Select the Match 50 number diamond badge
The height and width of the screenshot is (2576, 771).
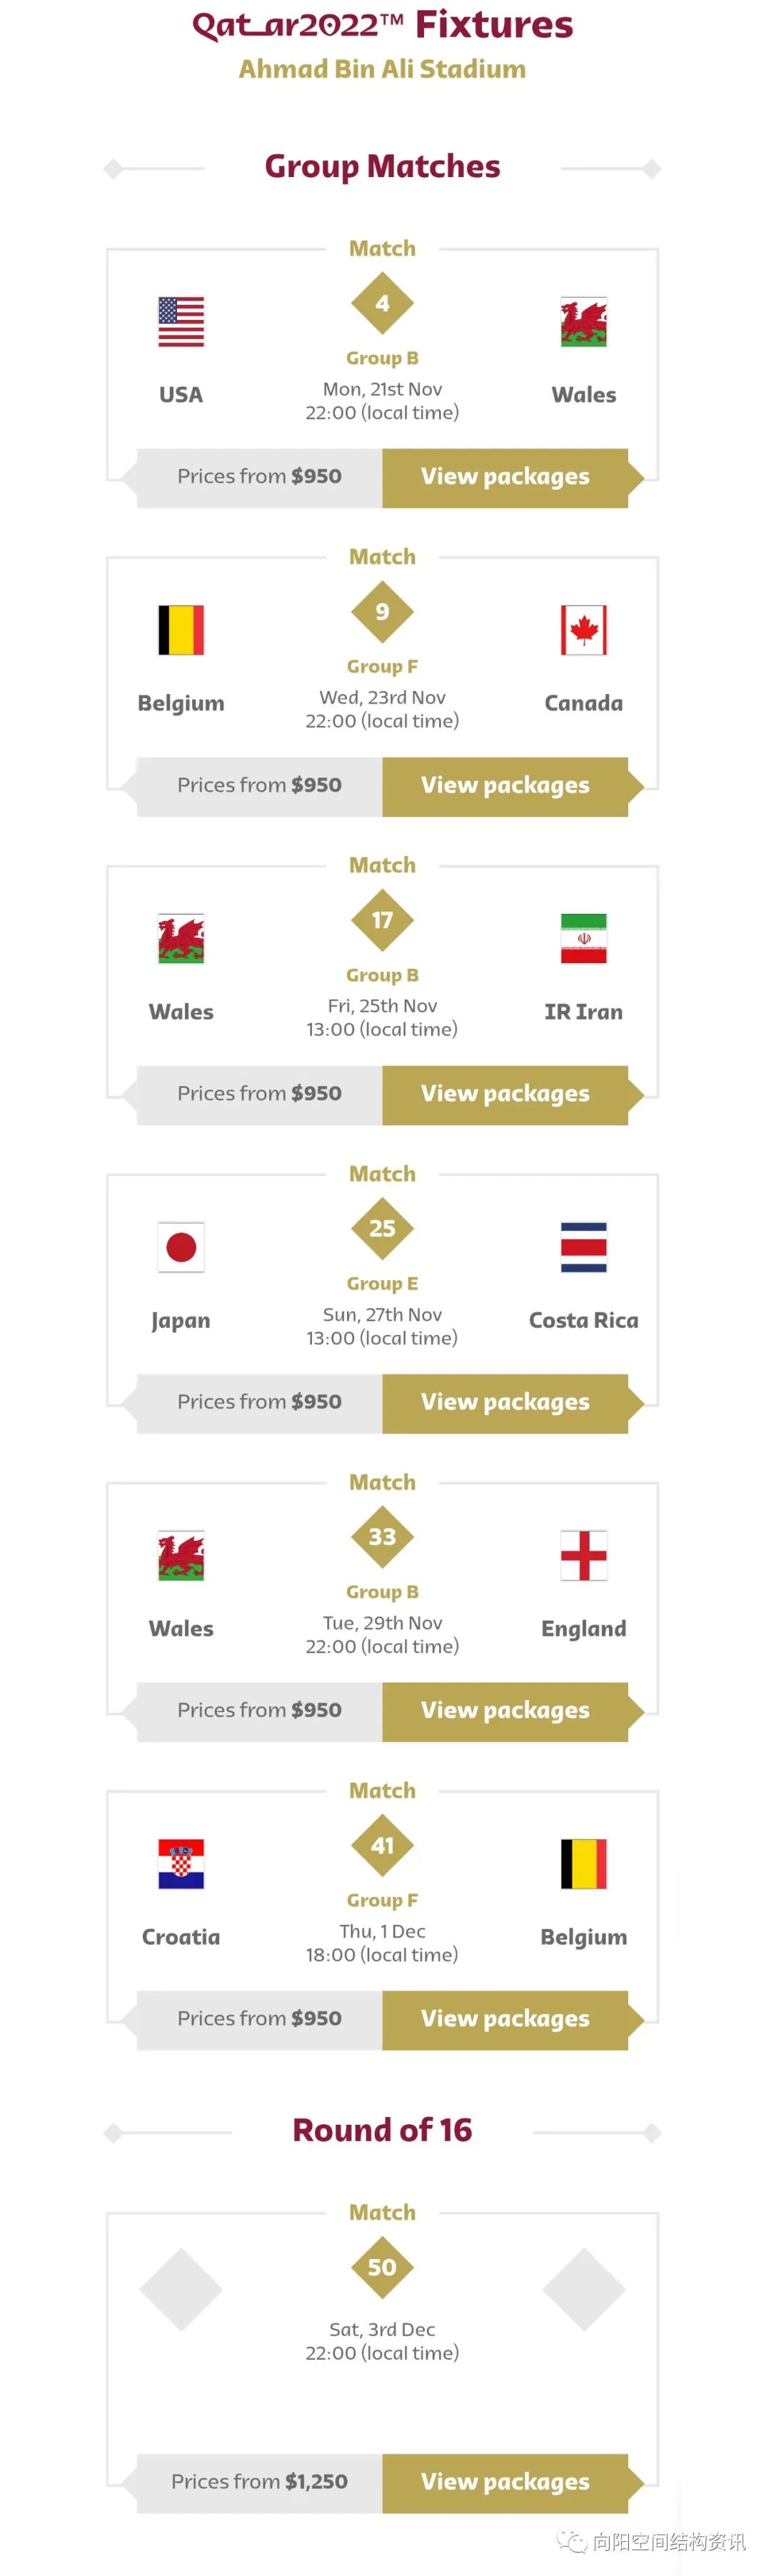(x=382, y=2267)
